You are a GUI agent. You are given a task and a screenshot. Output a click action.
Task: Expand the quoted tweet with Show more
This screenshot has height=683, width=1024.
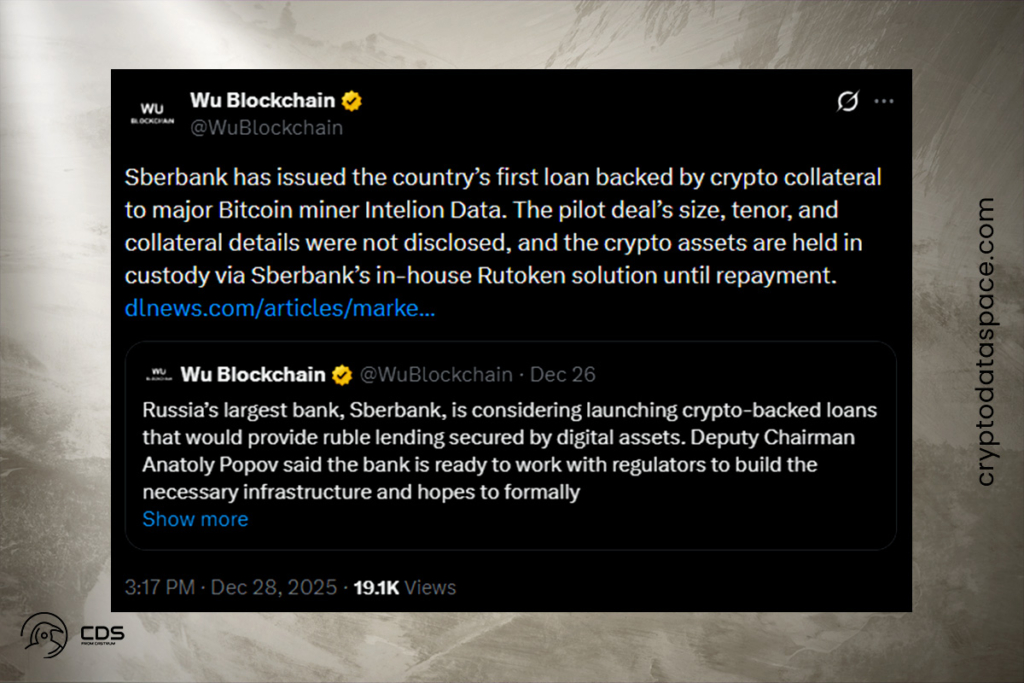pyautogui.click(x=195, y=519)
